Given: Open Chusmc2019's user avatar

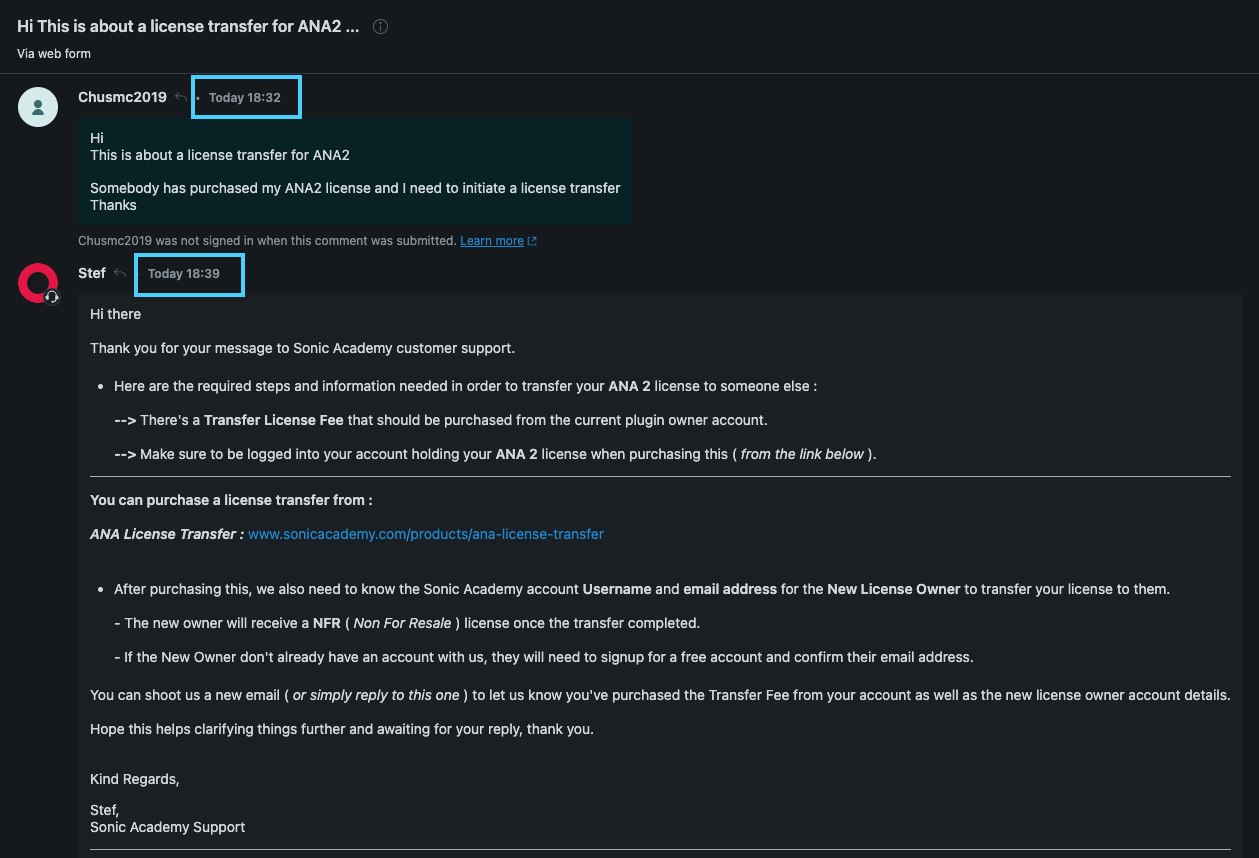Looking at the screenshot, I should tap(38, 107).
